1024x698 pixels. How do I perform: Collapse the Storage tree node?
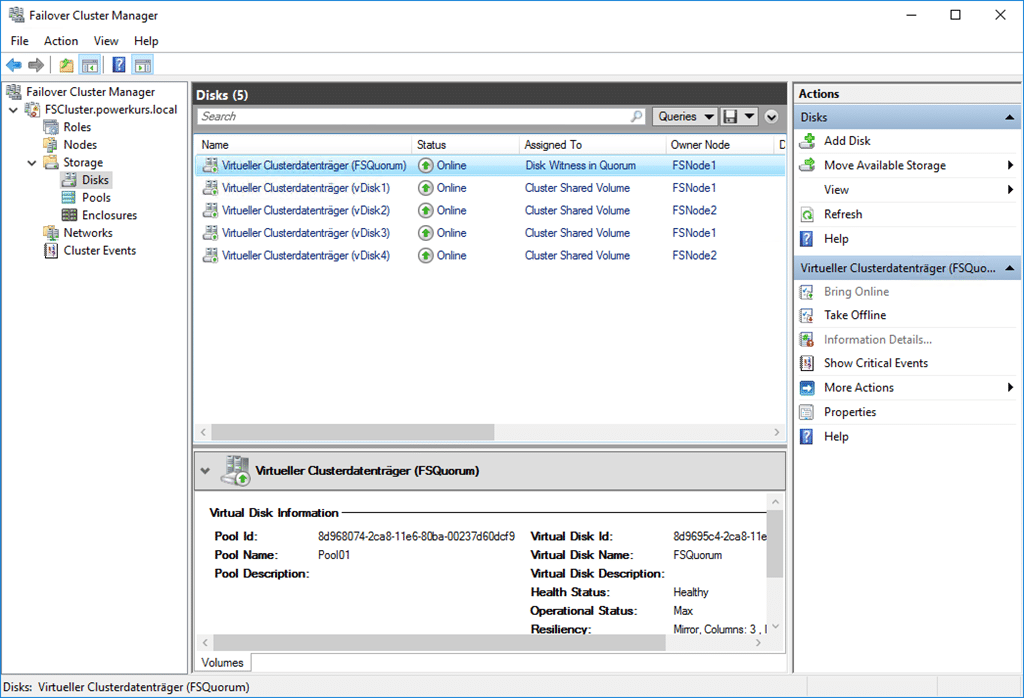point(32,163)
